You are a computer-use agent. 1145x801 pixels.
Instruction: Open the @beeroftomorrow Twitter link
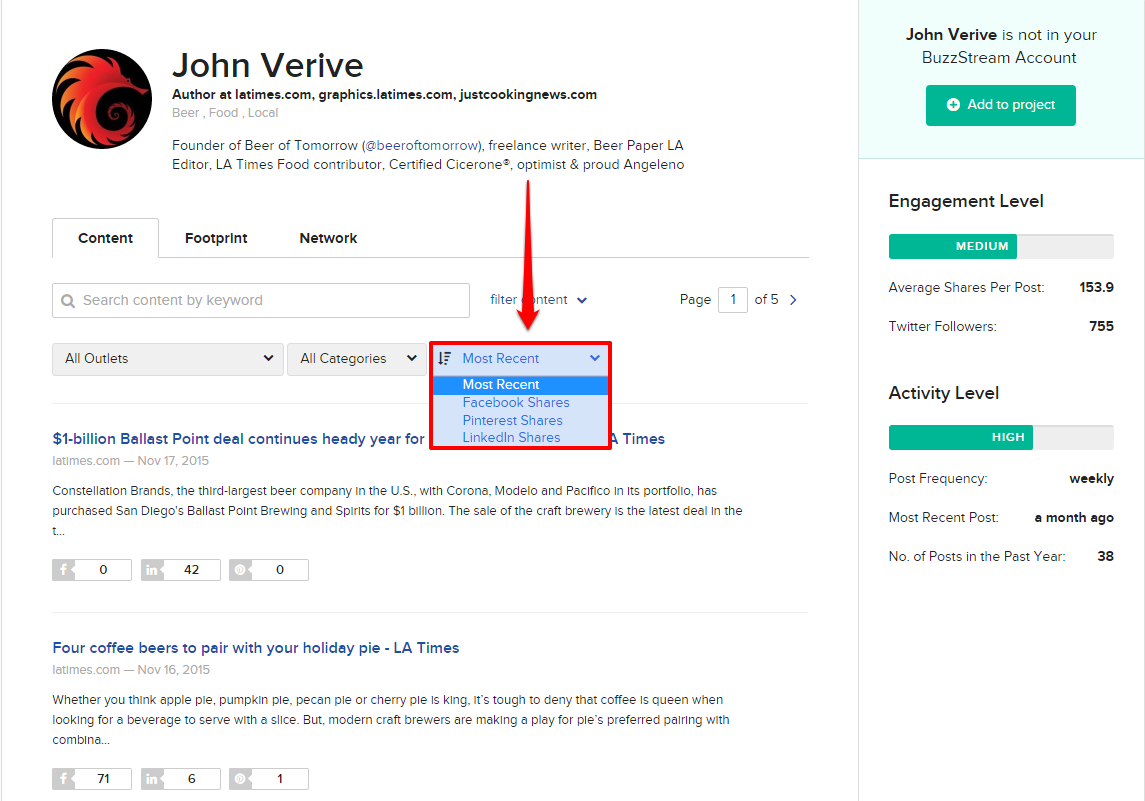421,145
